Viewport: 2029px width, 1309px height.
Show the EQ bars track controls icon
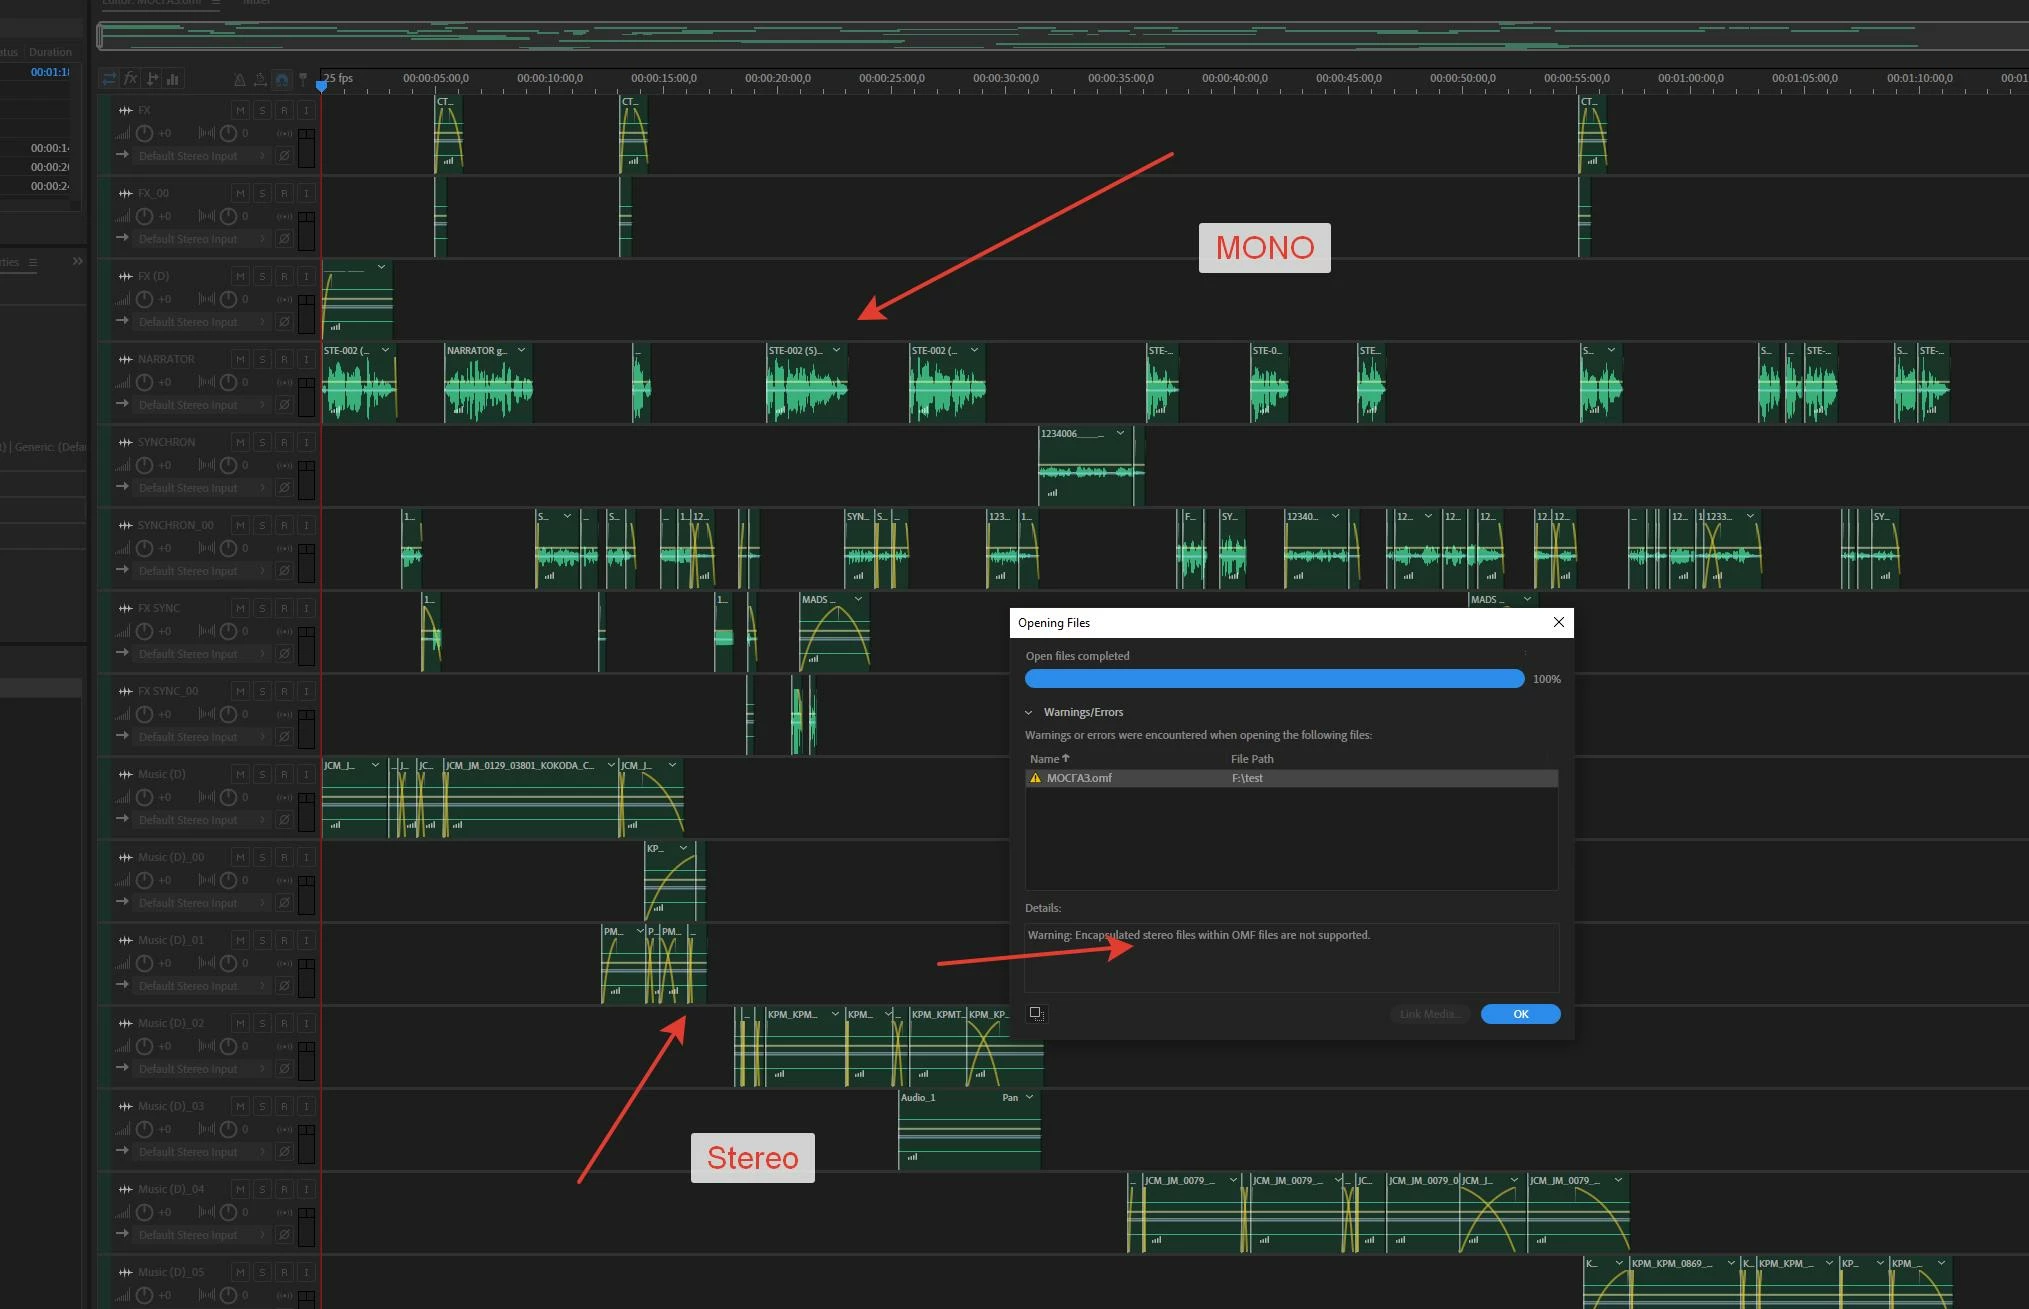coord(172,79)
